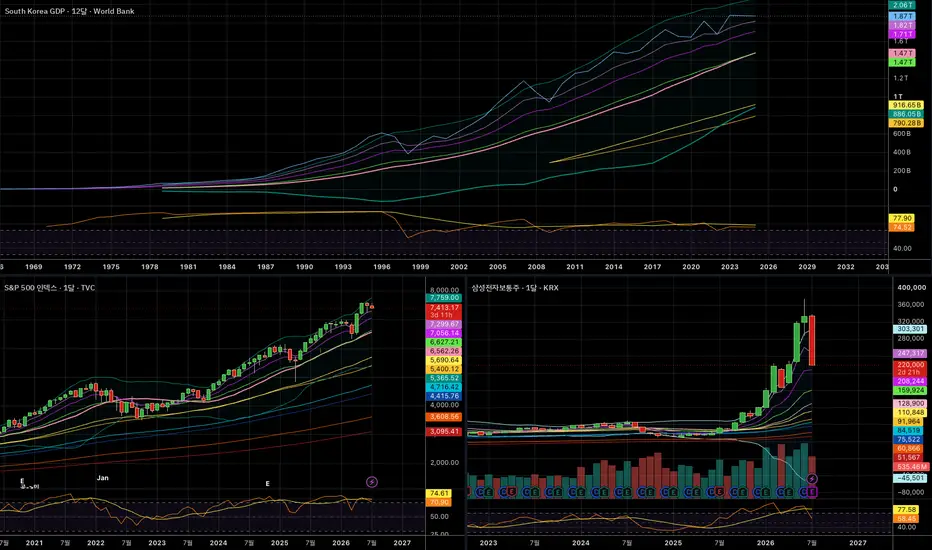Open the red E earnings marker near mid-2025
The image size is (932, 550).
(719, 492)
